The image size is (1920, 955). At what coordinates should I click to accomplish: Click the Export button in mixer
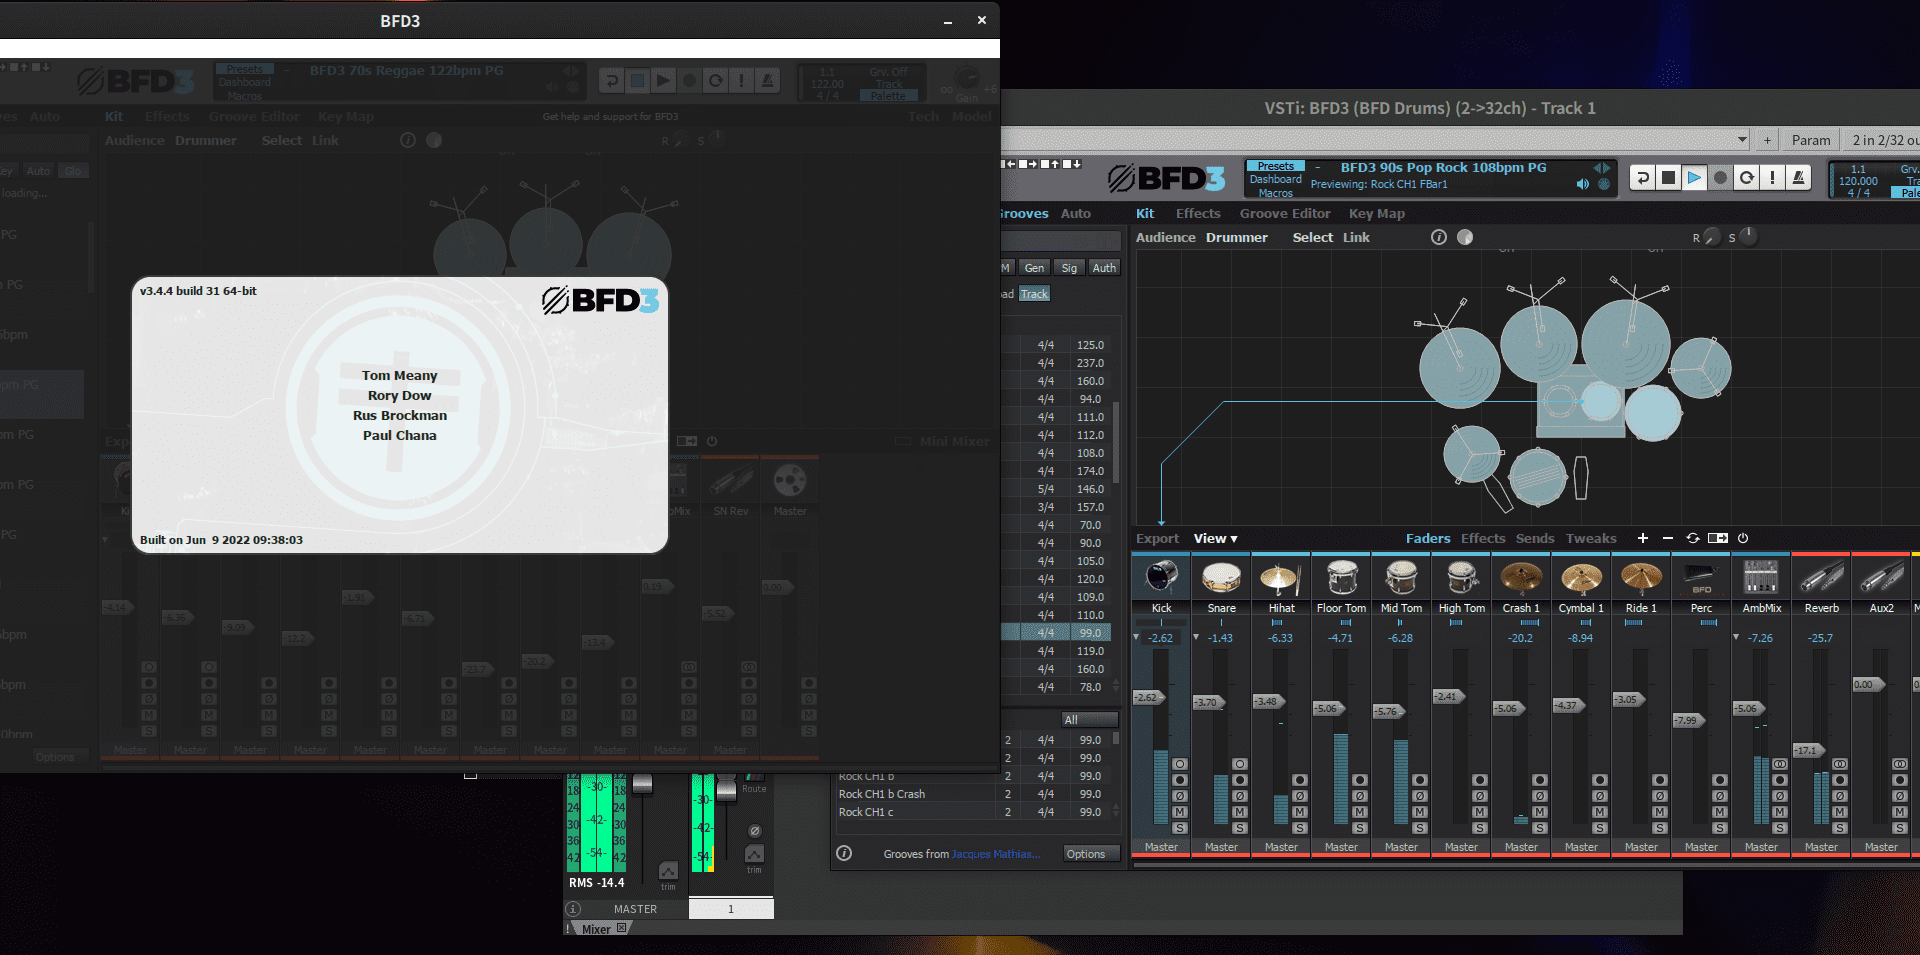pyautogui.click(x=1157, y=538)
